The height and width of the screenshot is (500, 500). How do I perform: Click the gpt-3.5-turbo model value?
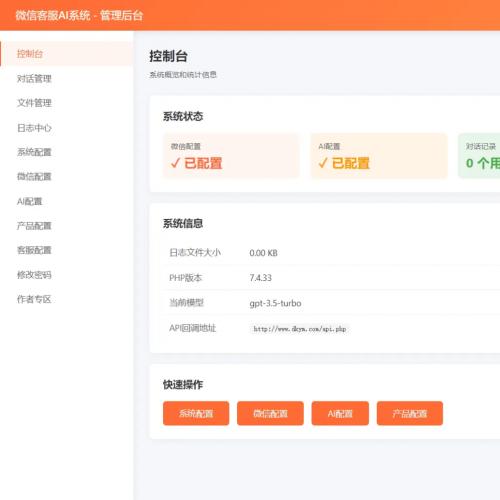275,303
